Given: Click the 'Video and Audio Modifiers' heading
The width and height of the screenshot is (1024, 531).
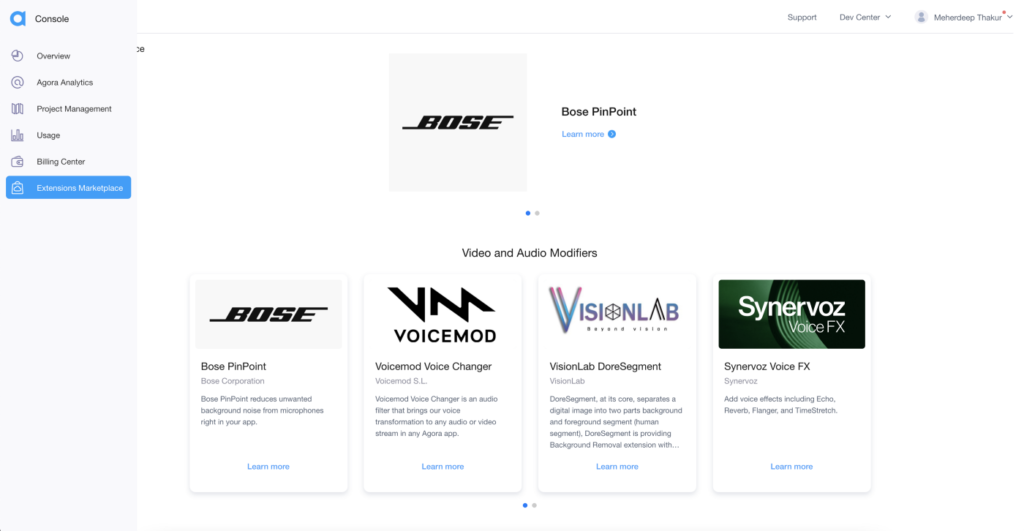Looking at the screenshot, I should [x=529, y=253].
